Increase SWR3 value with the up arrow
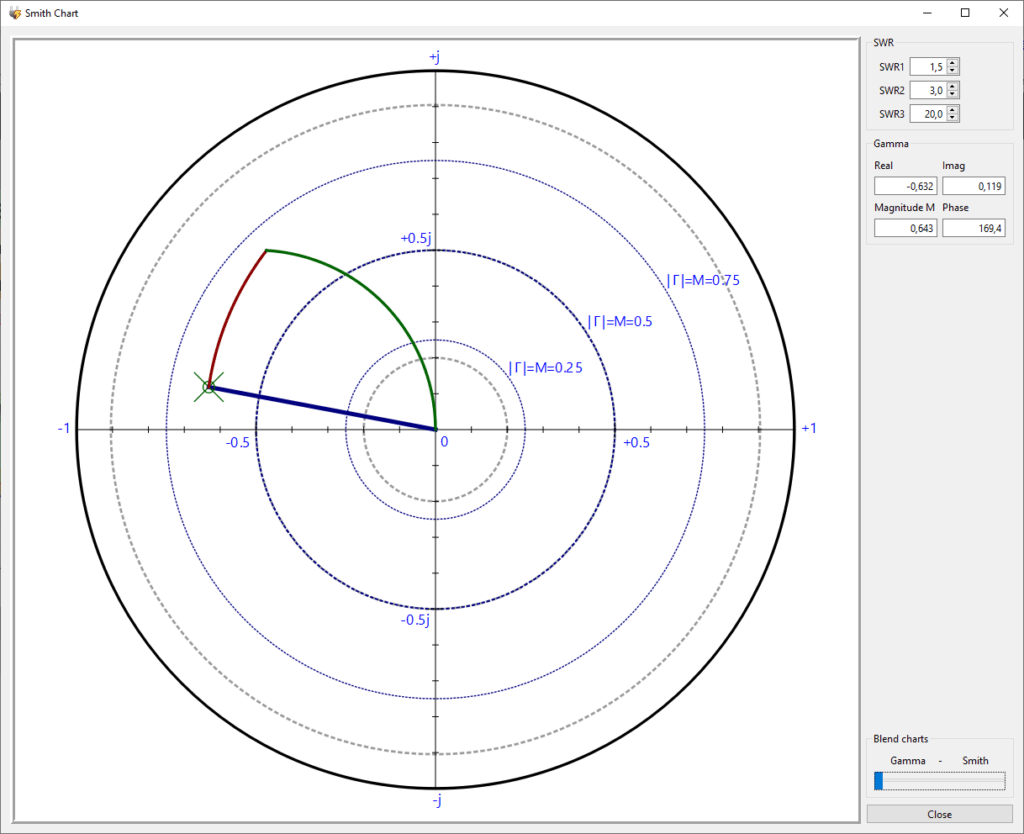Viewport: 1024px width, 834px height. tap(953, 110)
